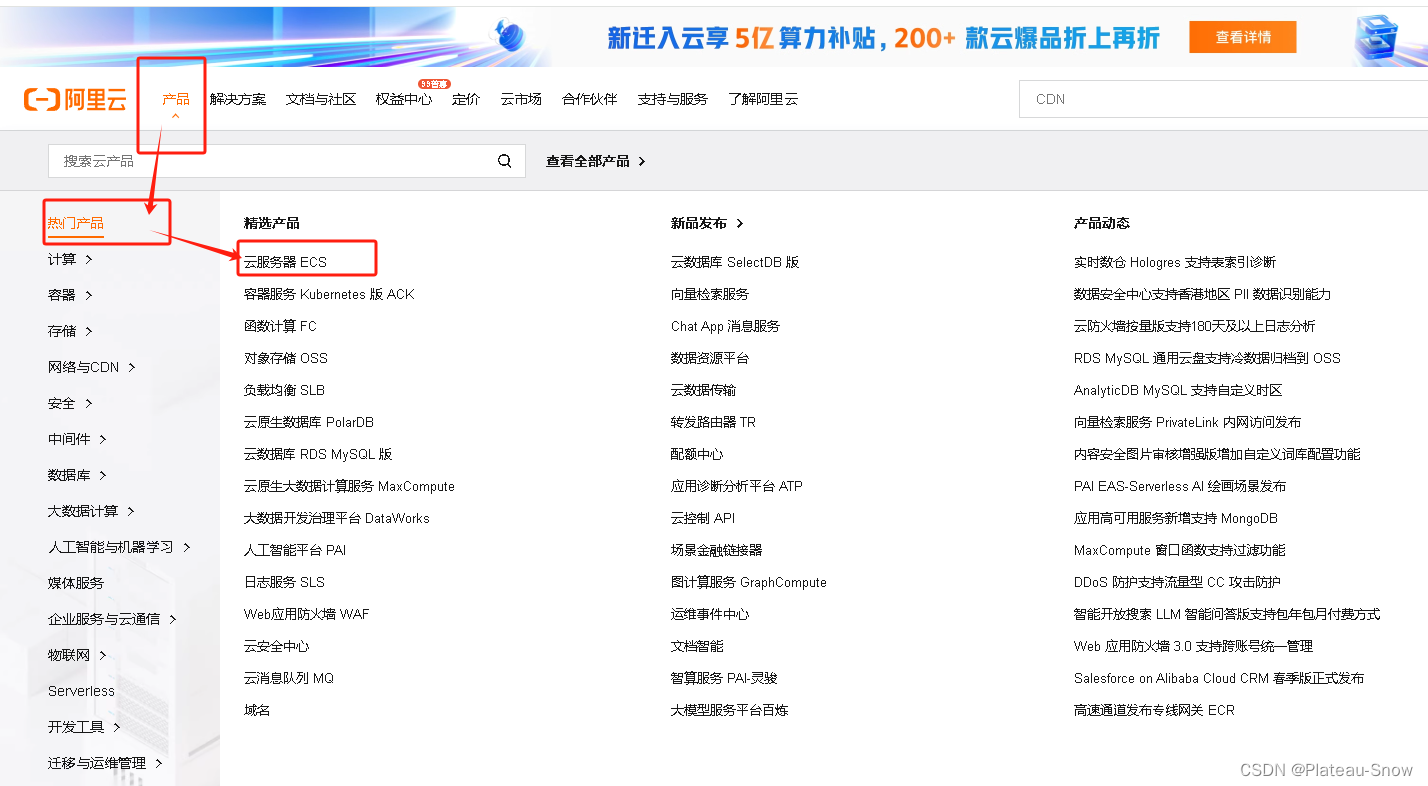This screenshot has width=1428, height=786.
Task: Open 应用诊断分析平台 ATP
Action: pos(737,486)
